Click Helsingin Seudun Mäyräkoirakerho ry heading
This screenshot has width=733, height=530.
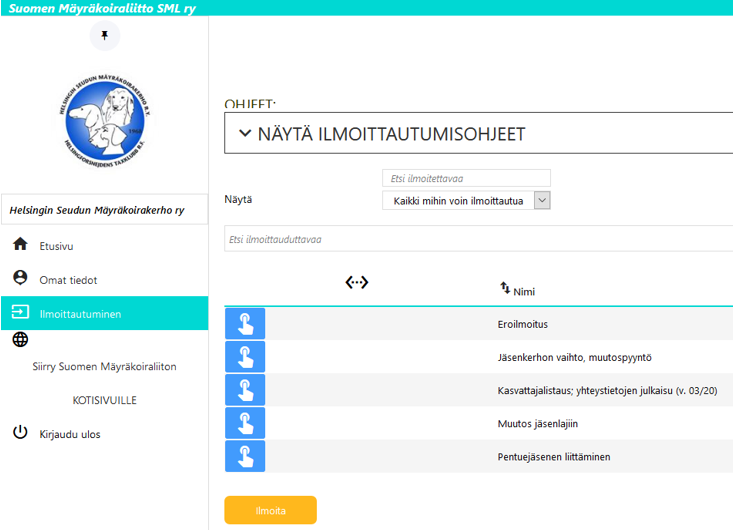click(97, 210)
